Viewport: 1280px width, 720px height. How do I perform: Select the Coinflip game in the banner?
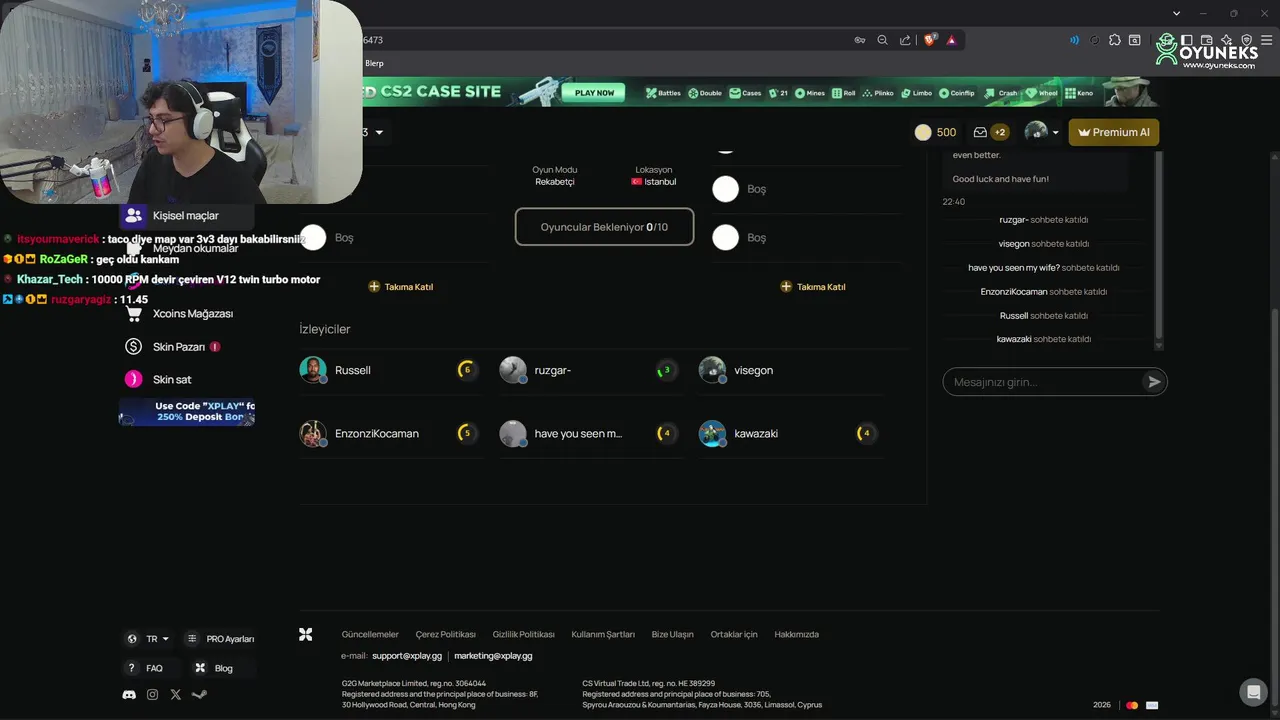coord(956,93)
